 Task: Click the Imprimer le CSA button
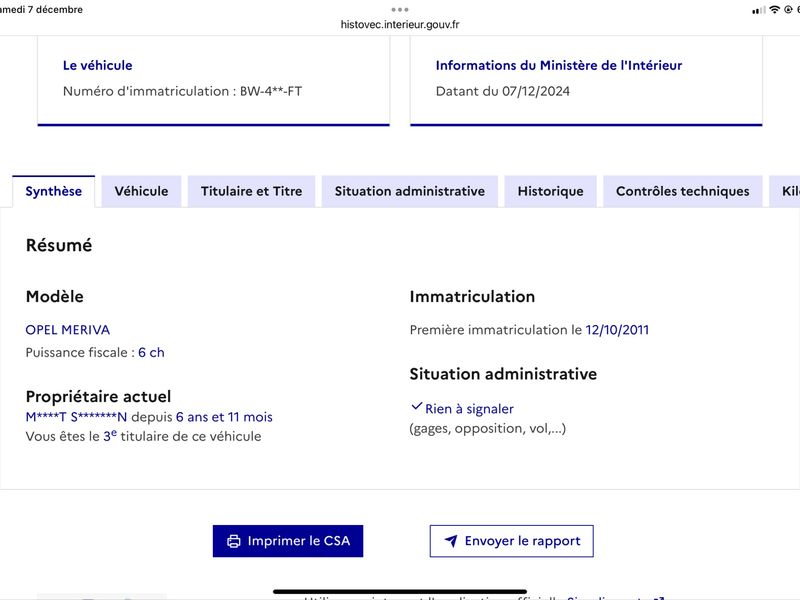[288, 541]
